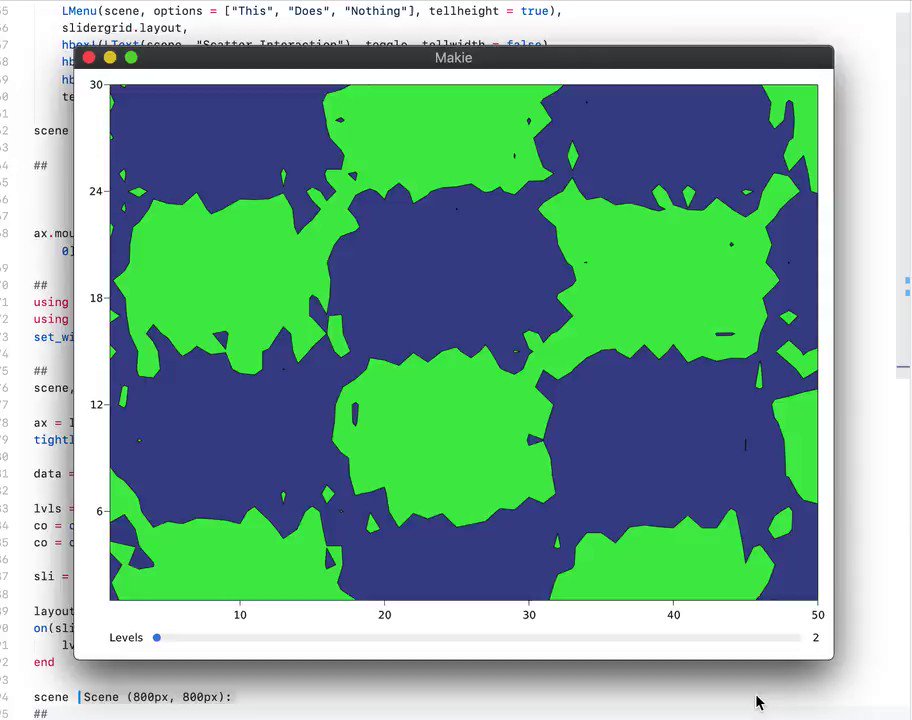The image size is (912, 720).
Task: Click the "data =" line in the editor
Action: tap(52, 473)
